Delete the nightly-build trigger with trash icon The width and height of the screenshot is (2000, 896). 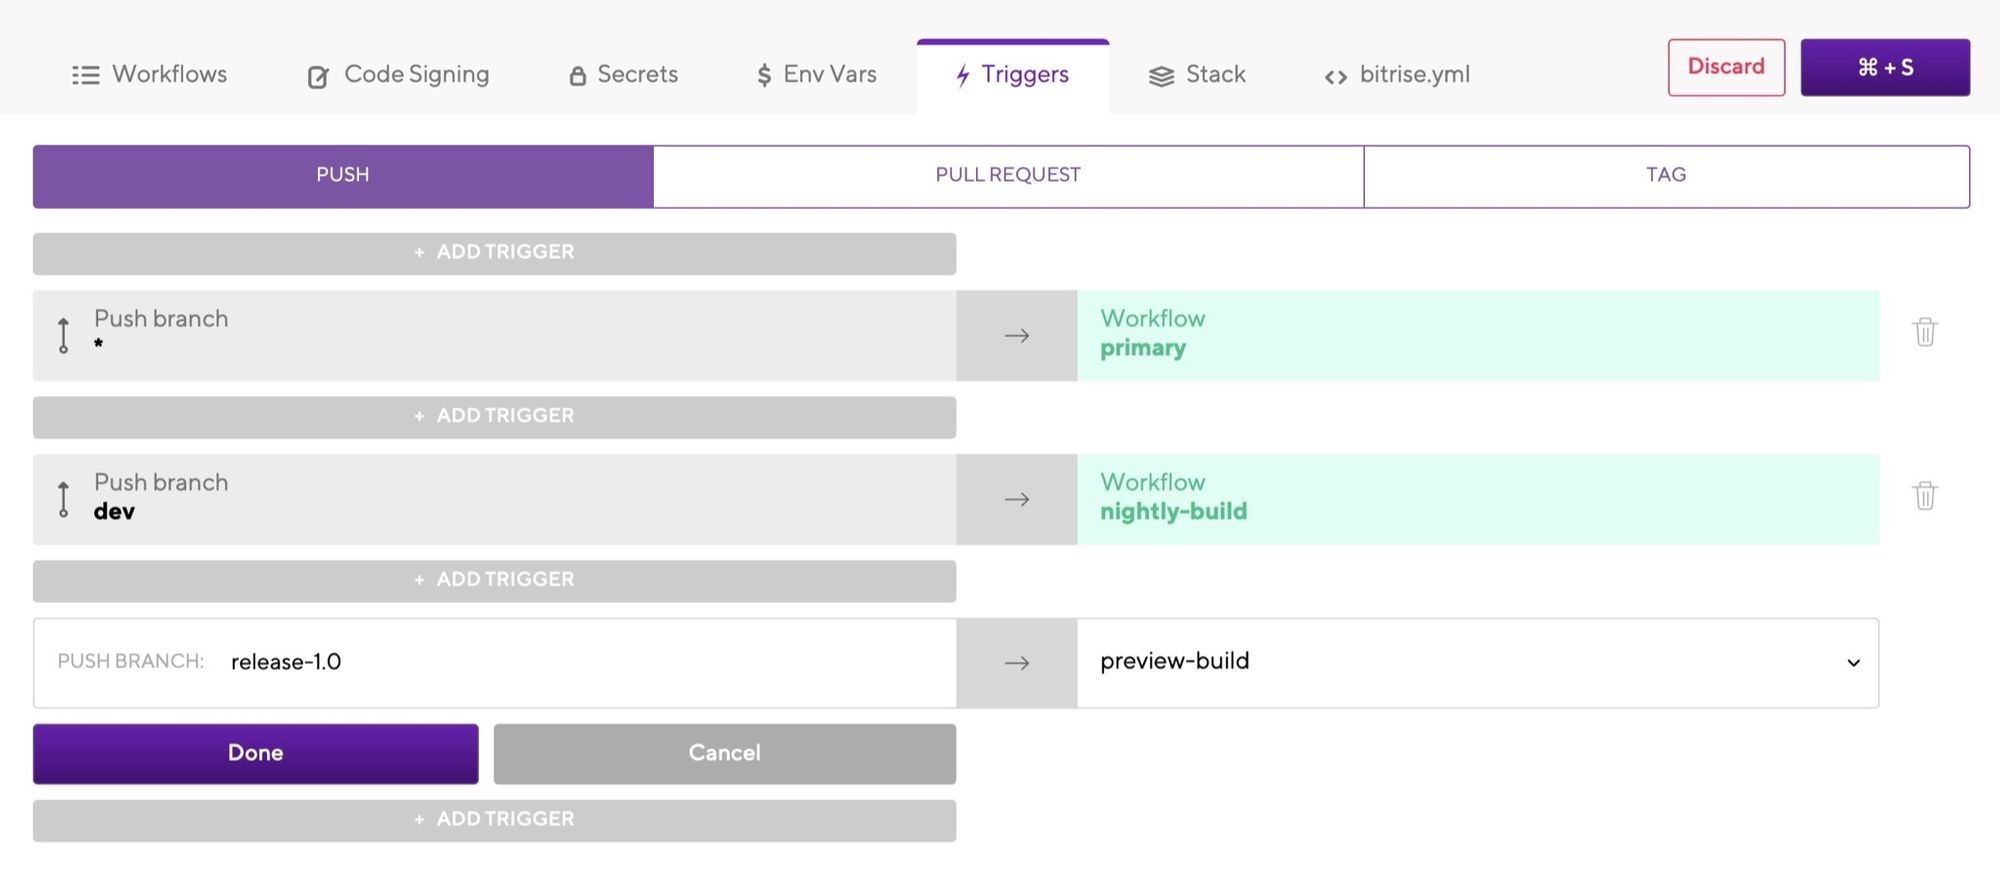click(x=1924, y=496)
